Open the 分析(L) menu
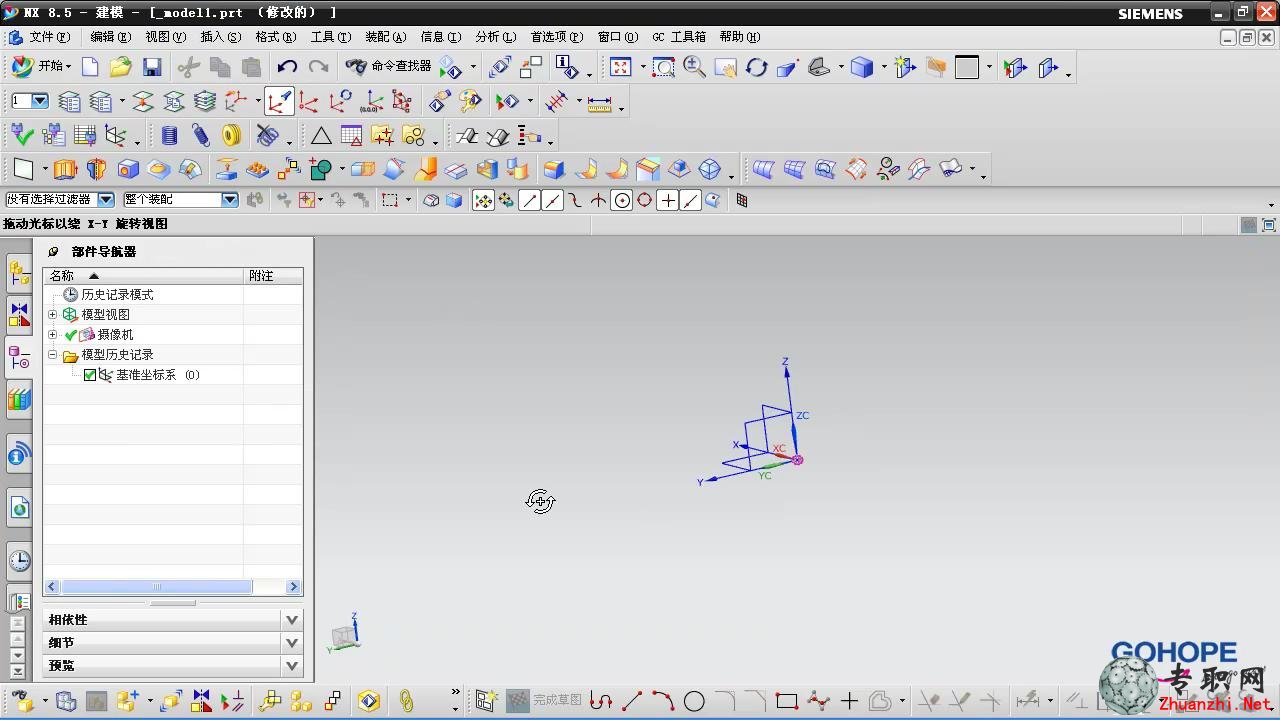This screenshot has height=720, width=1280. click(x=495, y=37)
